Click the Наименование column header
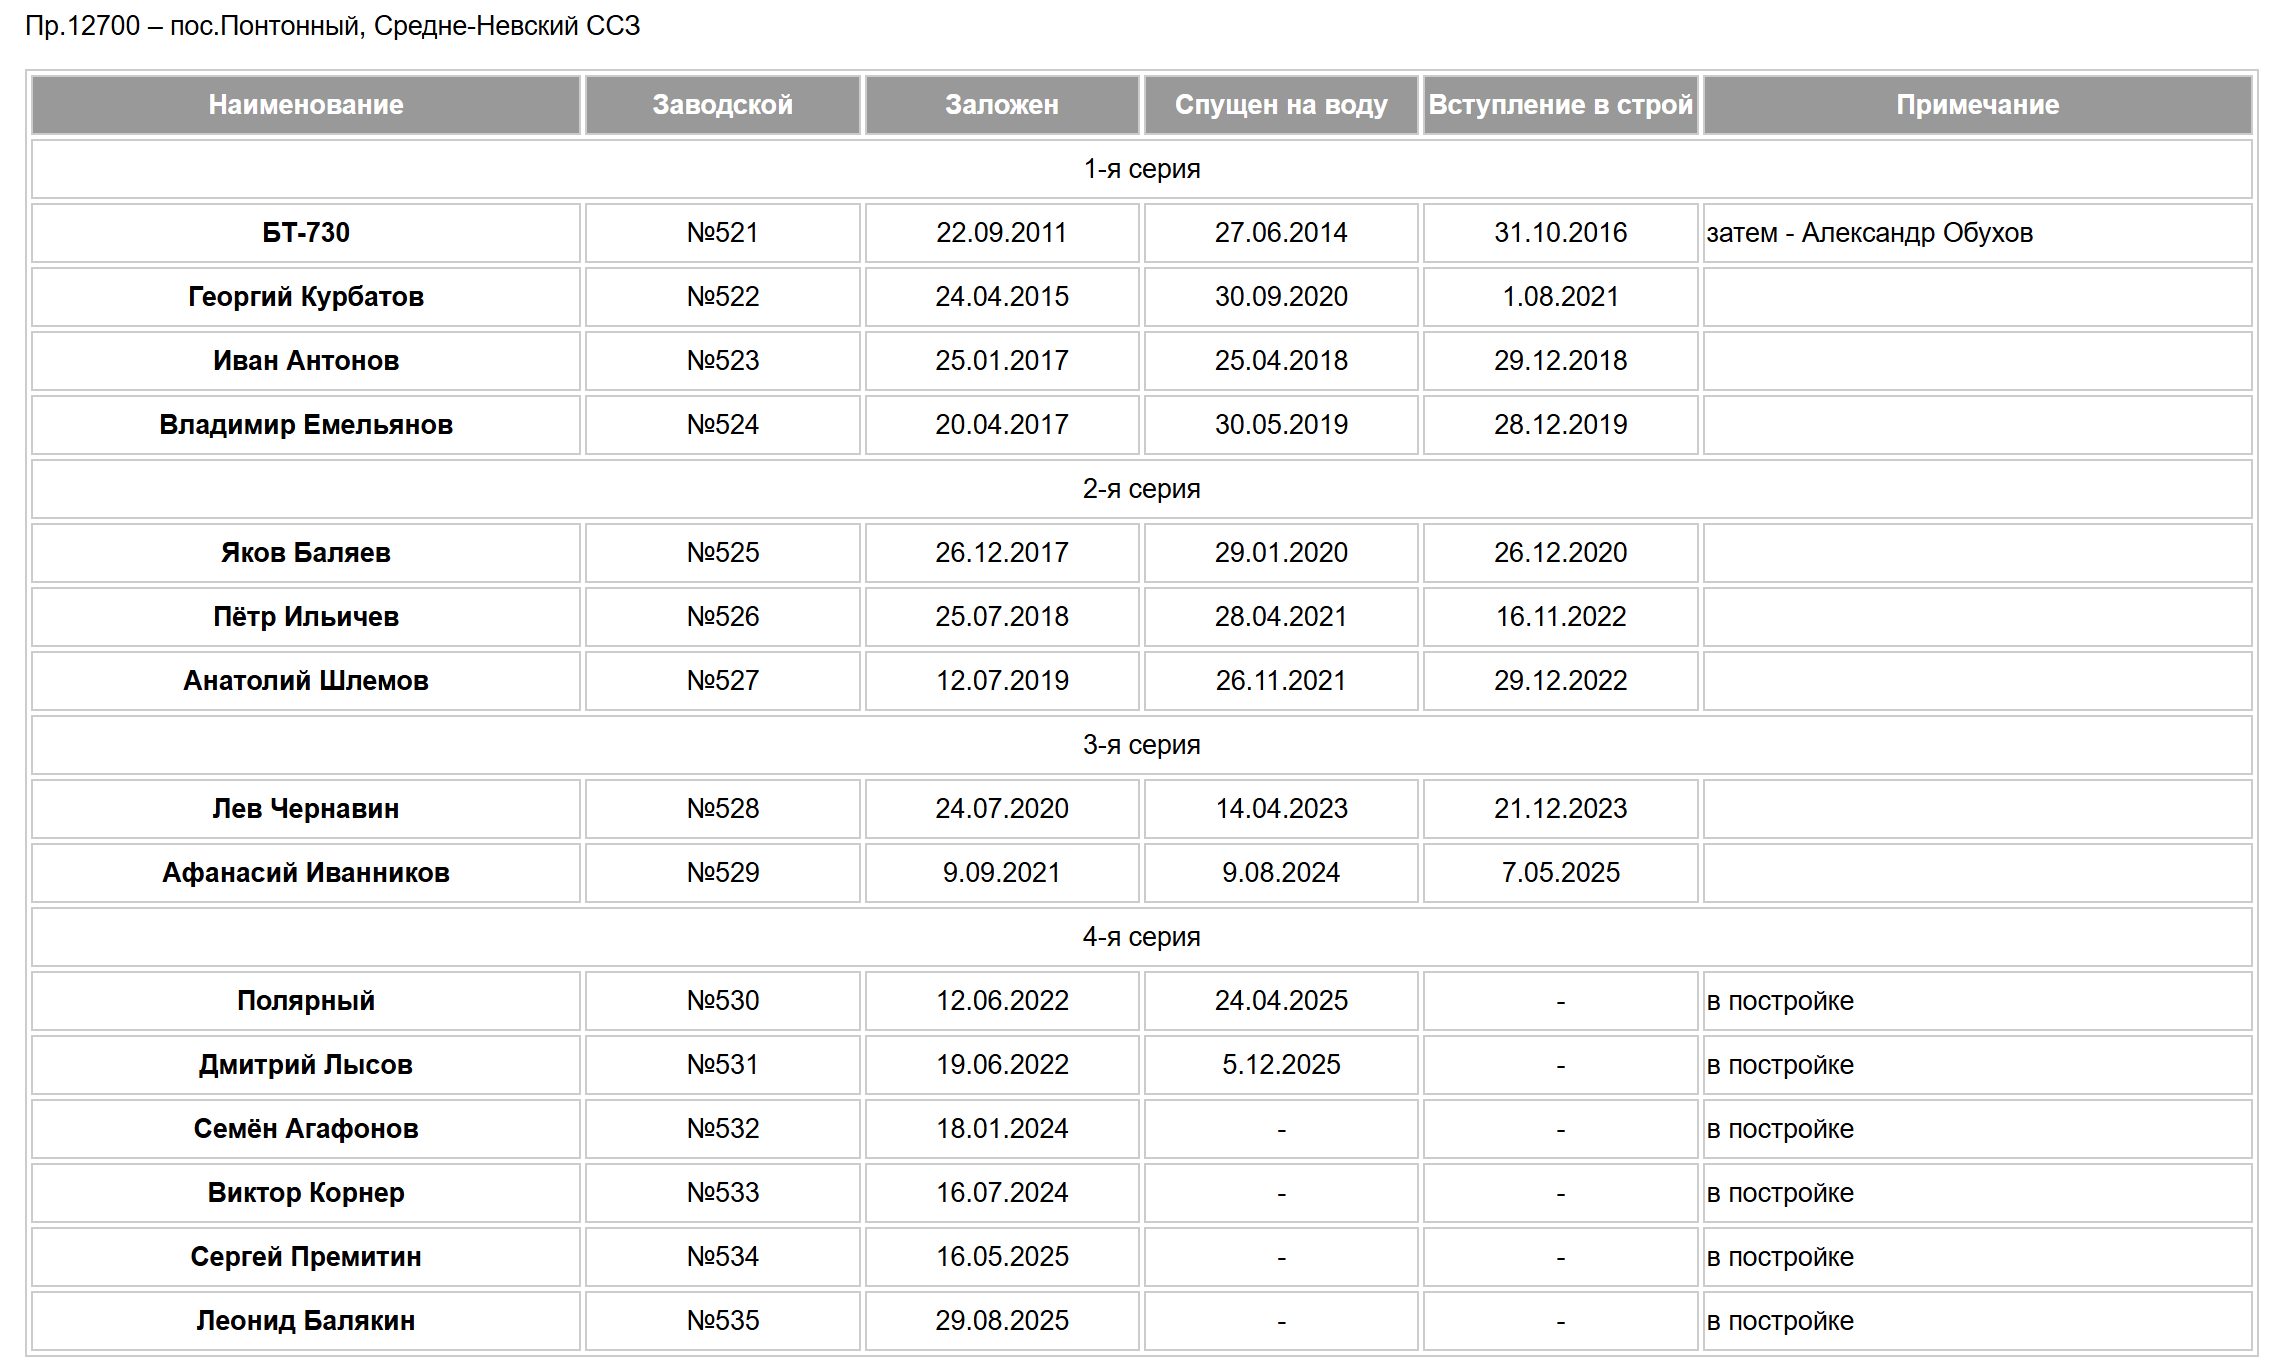2279x1366 pixels. coord(305,105)
